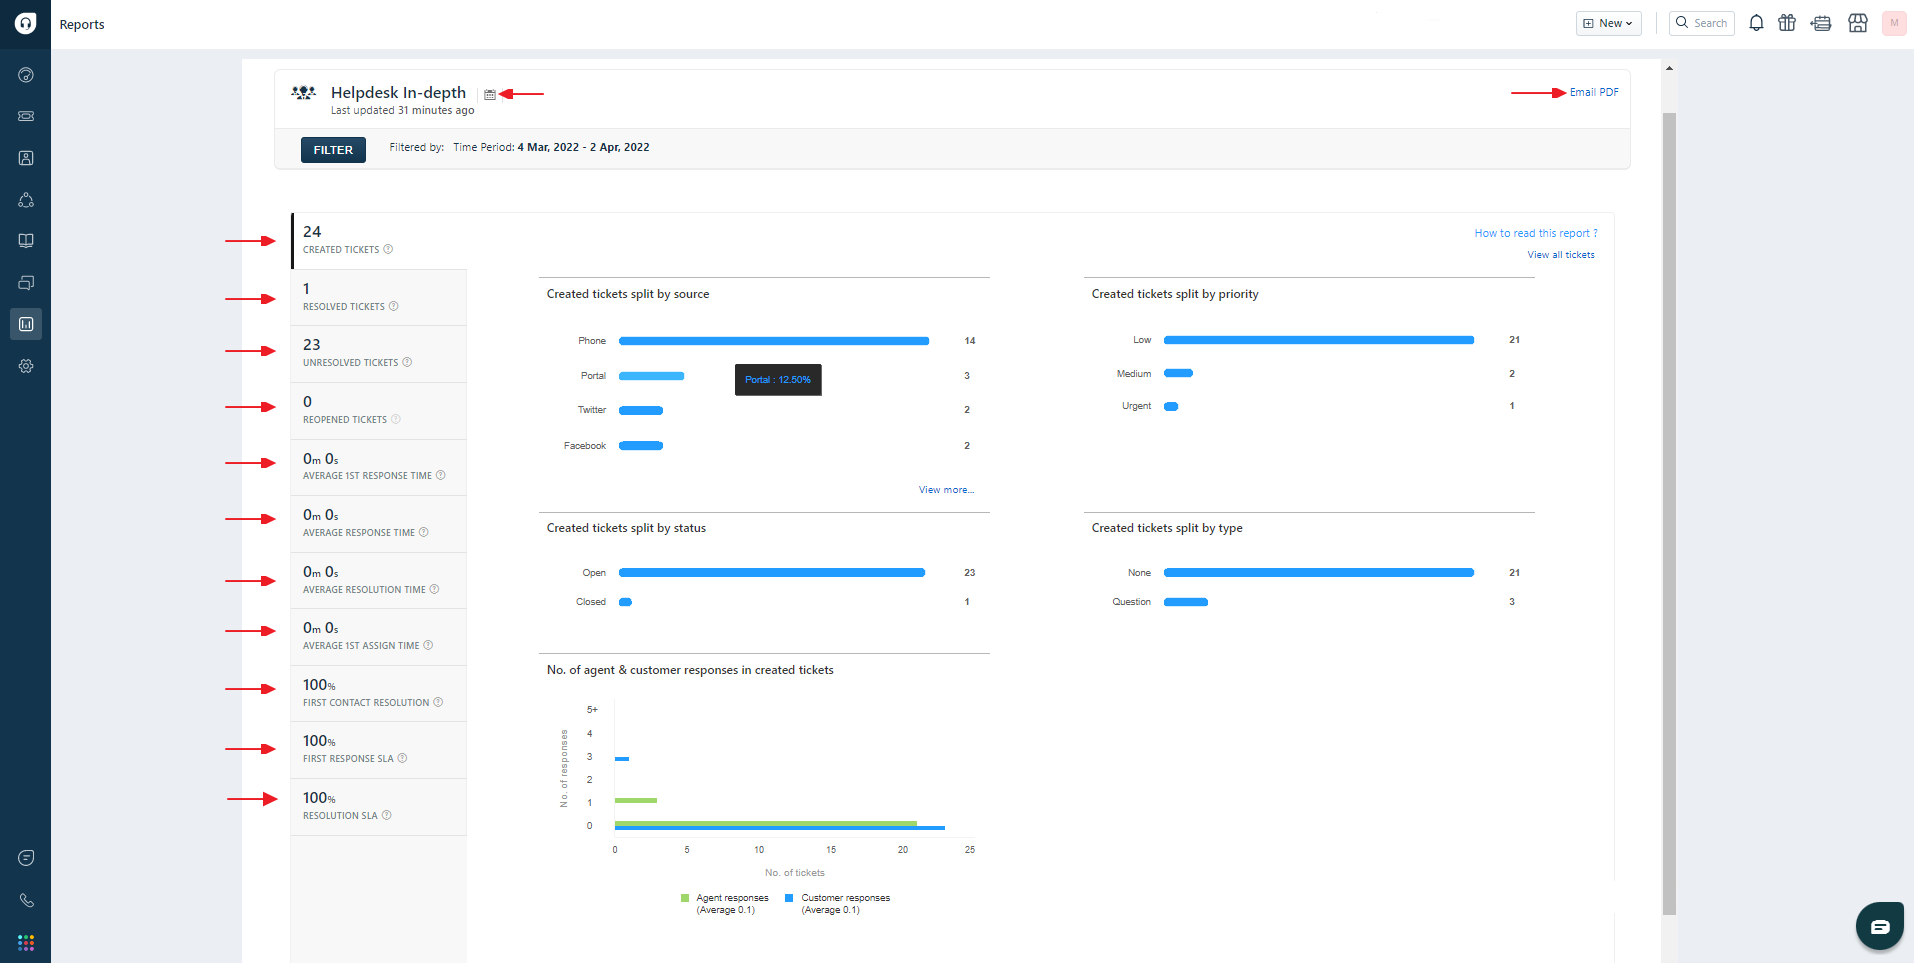Open the marketplace icon in header

[x=1858, y=23]
